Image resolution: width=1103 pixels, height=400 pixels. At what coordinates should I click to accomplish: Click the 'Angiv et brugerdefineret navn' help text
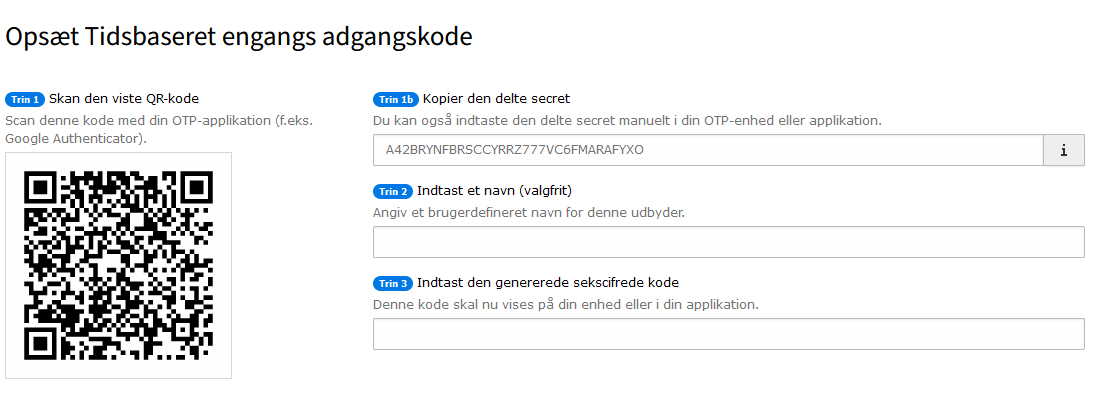pyautogui.click(x=528, y=212)
